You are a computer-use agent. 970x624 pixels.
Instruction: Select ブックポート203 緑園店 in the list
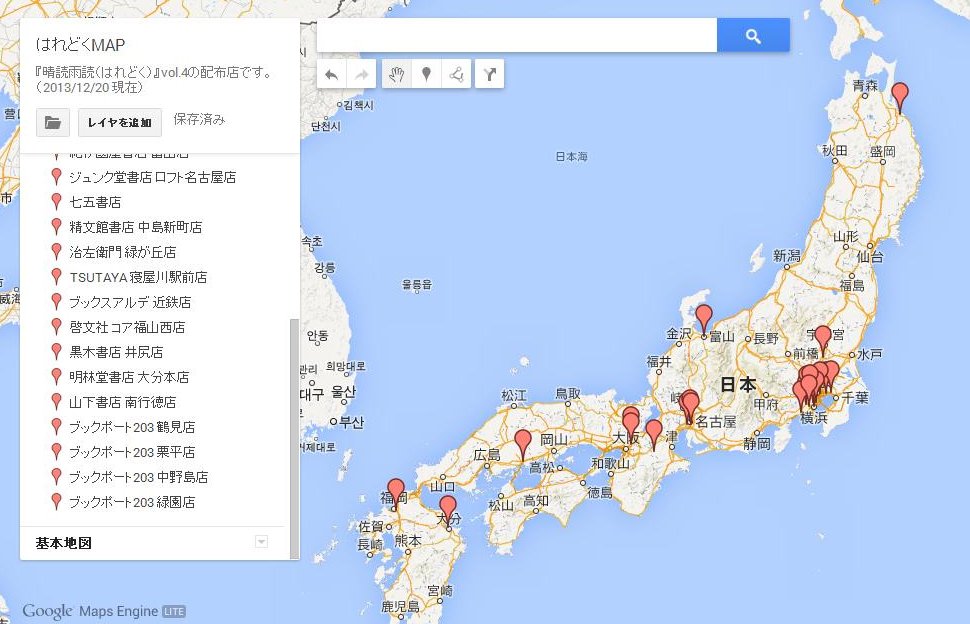(132, 502)
